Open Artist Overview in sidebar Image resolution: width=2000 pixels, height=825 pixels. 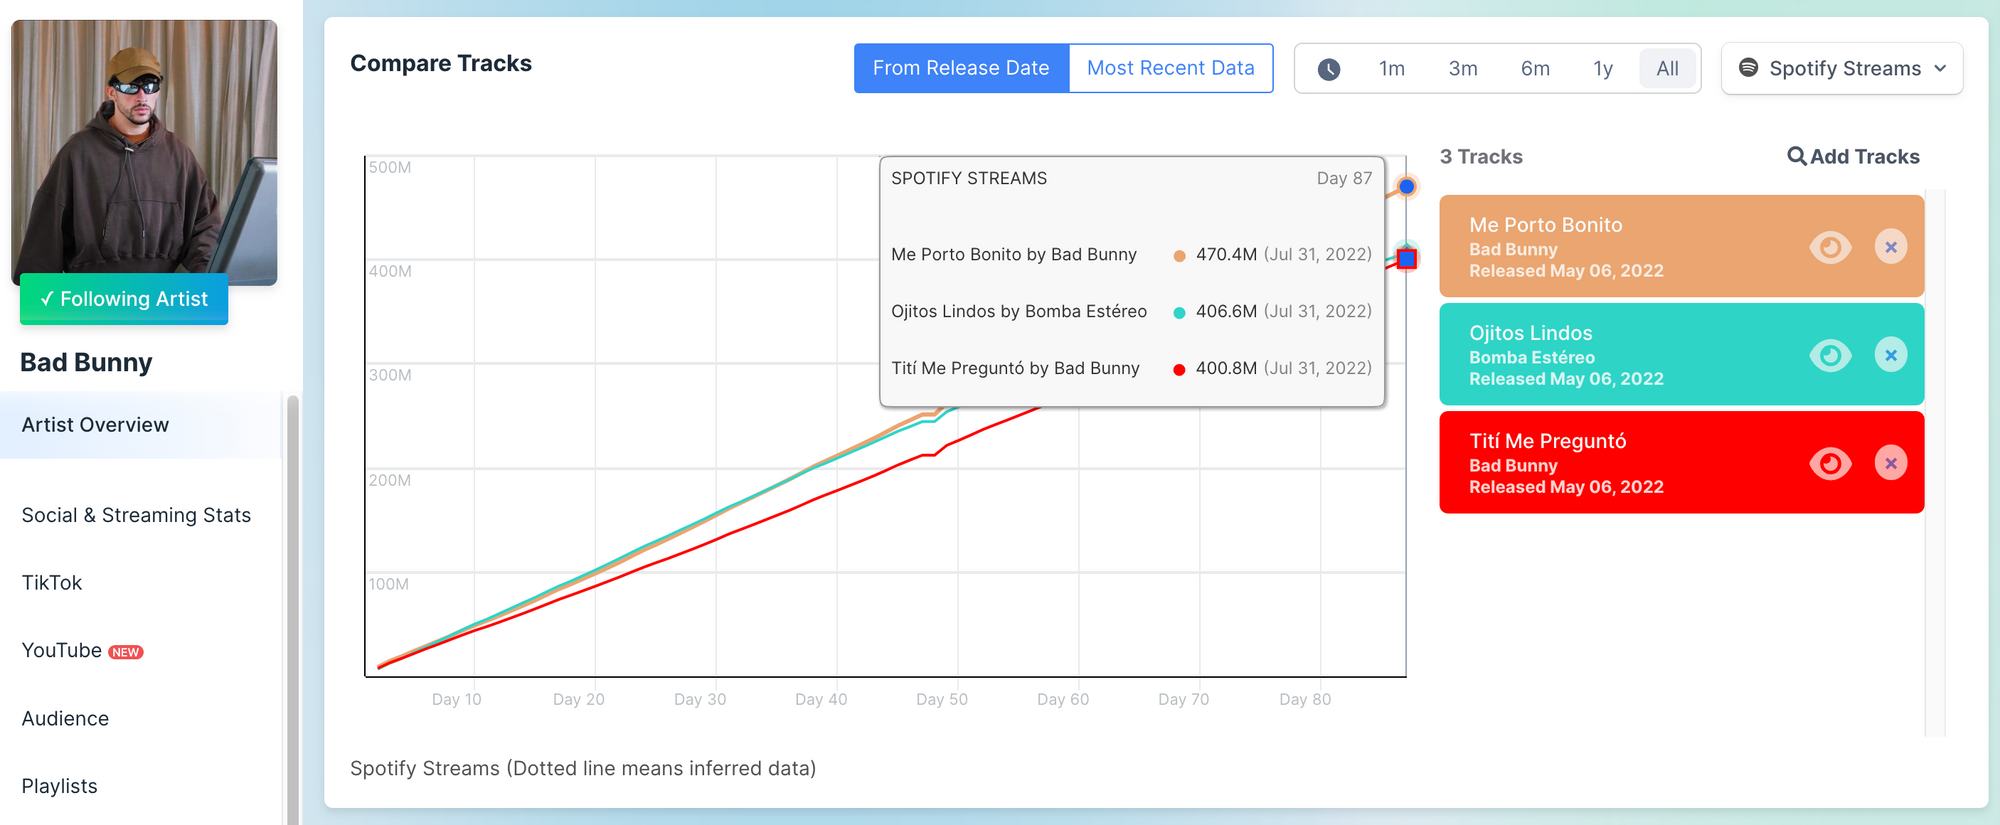pyautogui.click(x=141, y=425)
